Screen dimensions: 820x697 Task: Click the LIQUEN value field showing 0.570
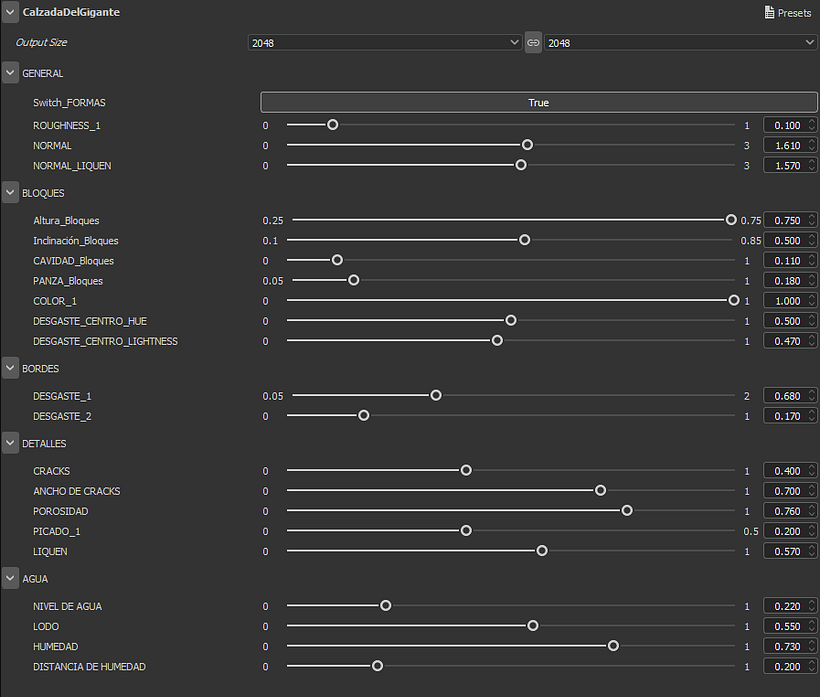[x=785, y=551]
